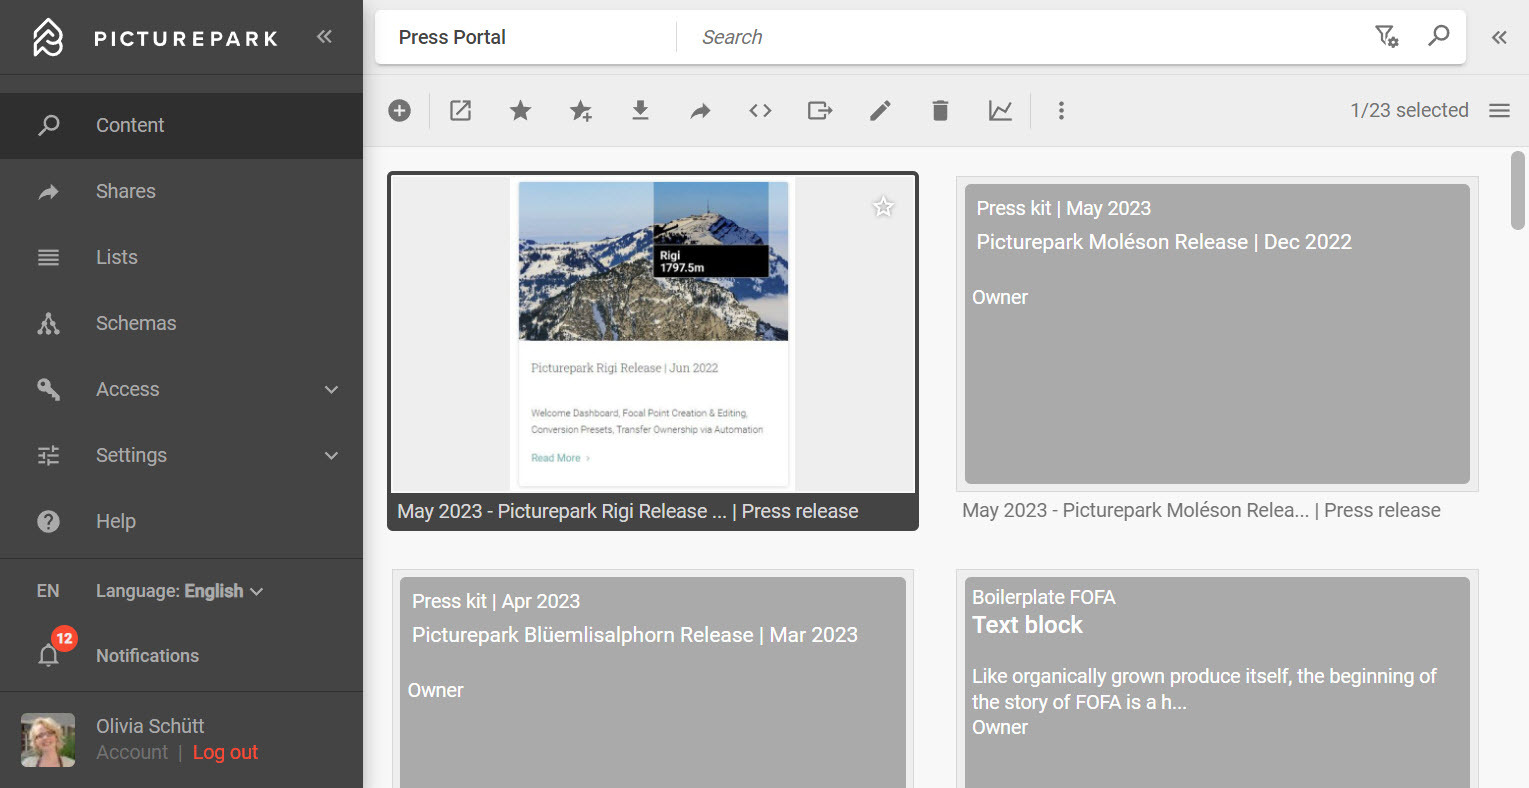Image resolution: width=1529 pixels, height=788 pixels.
Task: Click the Press Portal channel selector
Action: pyautogui.click(x=525, y=37)
